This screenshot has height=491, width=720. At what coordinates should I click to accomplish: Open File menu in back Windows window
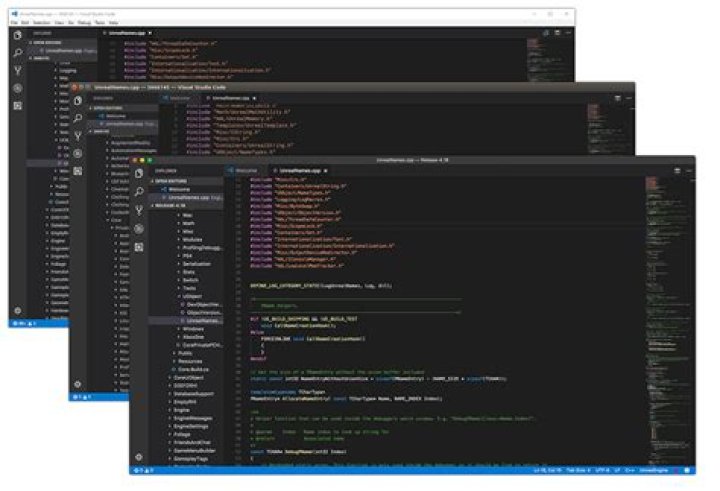tap(14, 23)
